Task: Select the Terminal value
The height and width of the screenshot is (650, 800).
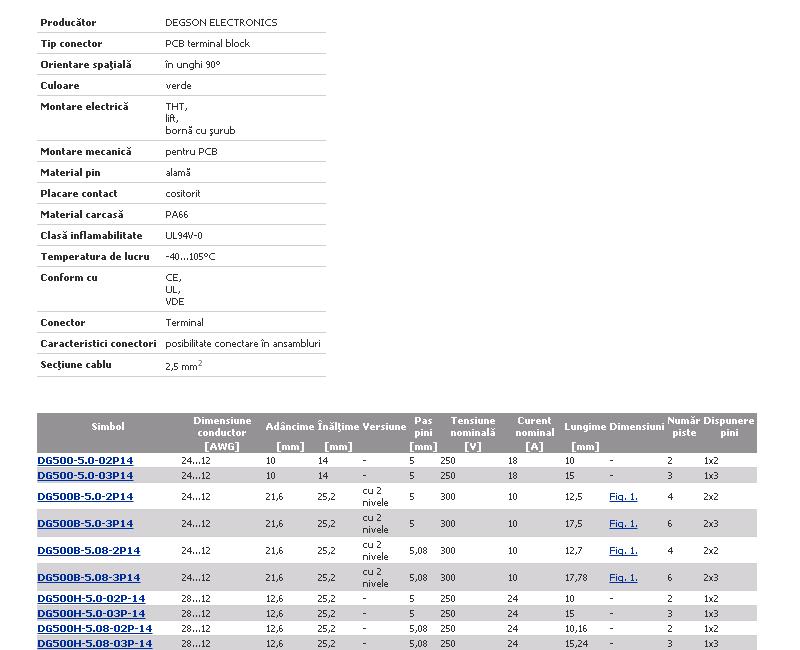Action: coord(184,322)
